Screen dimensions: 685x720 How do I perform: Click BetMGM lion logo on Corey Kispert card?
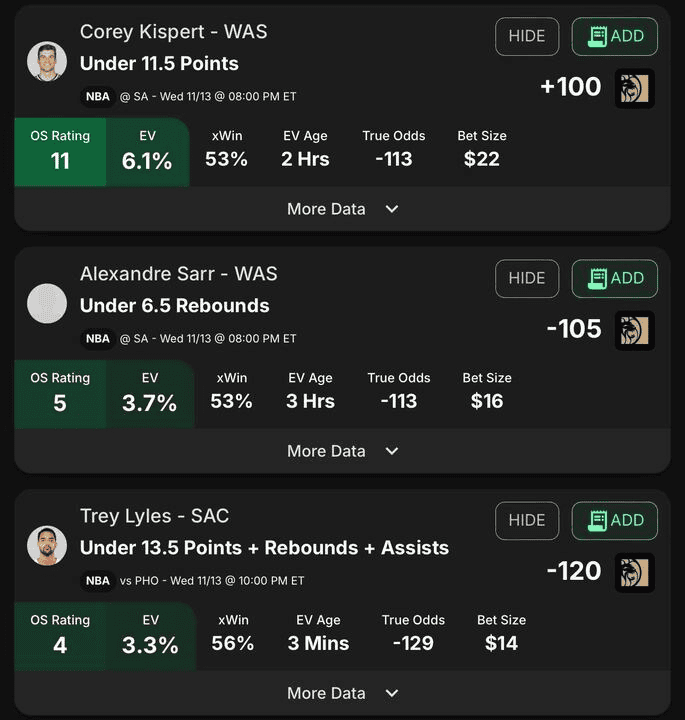pyautogui.click(x=634, y=88)
